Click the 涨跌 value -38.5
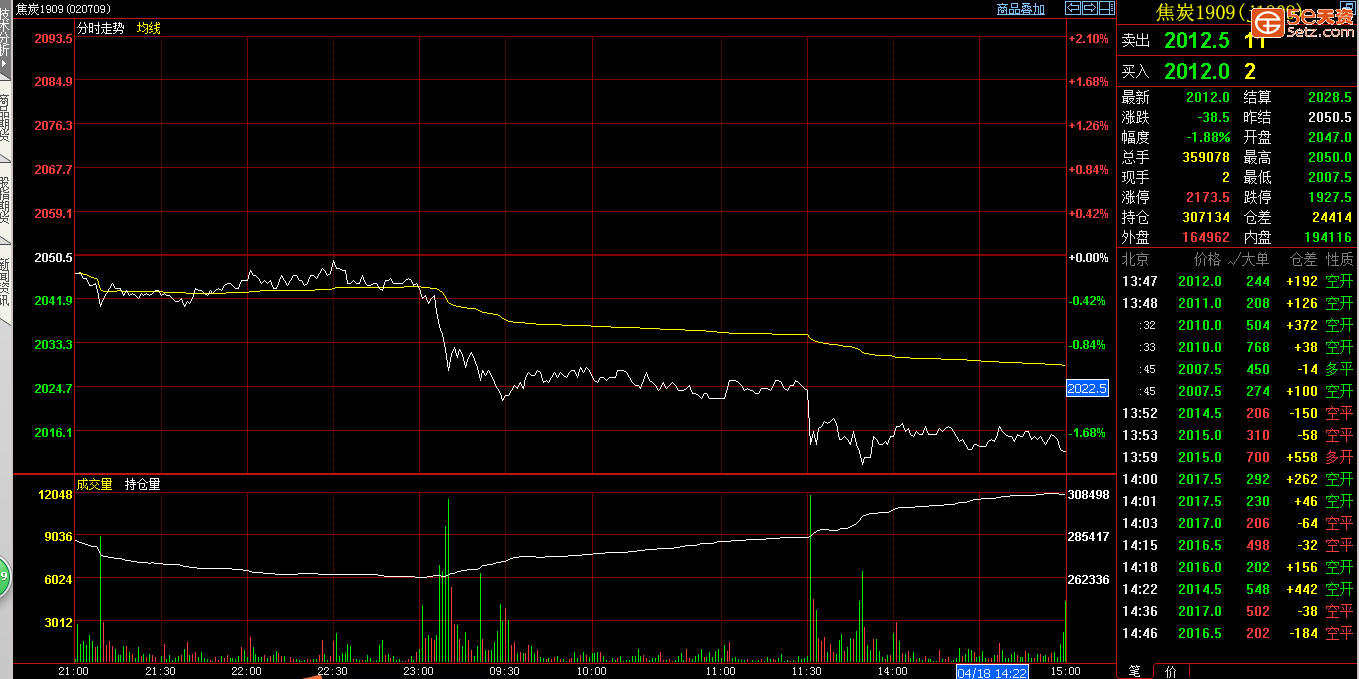This screenshot has height=679, width=1359. coord(1212,117)
